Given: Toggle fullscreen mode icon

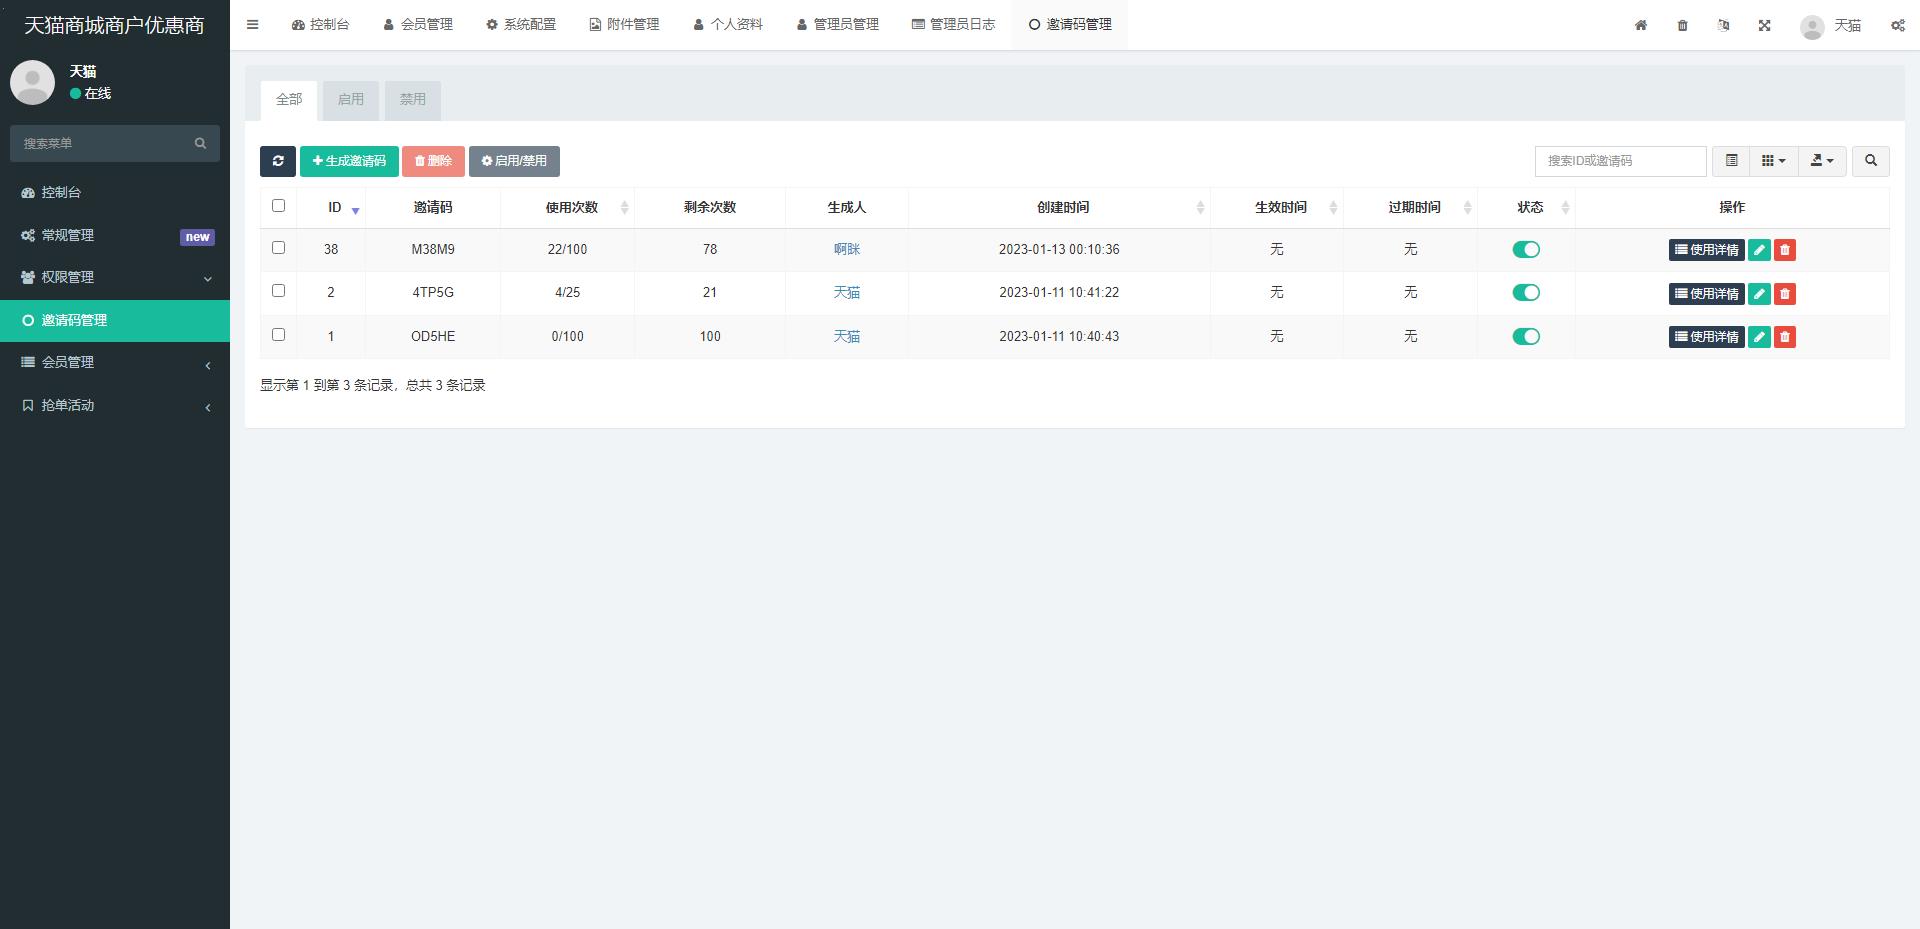Looking at the screenshot, I should pyautogui.click(x=1764, y=25).
